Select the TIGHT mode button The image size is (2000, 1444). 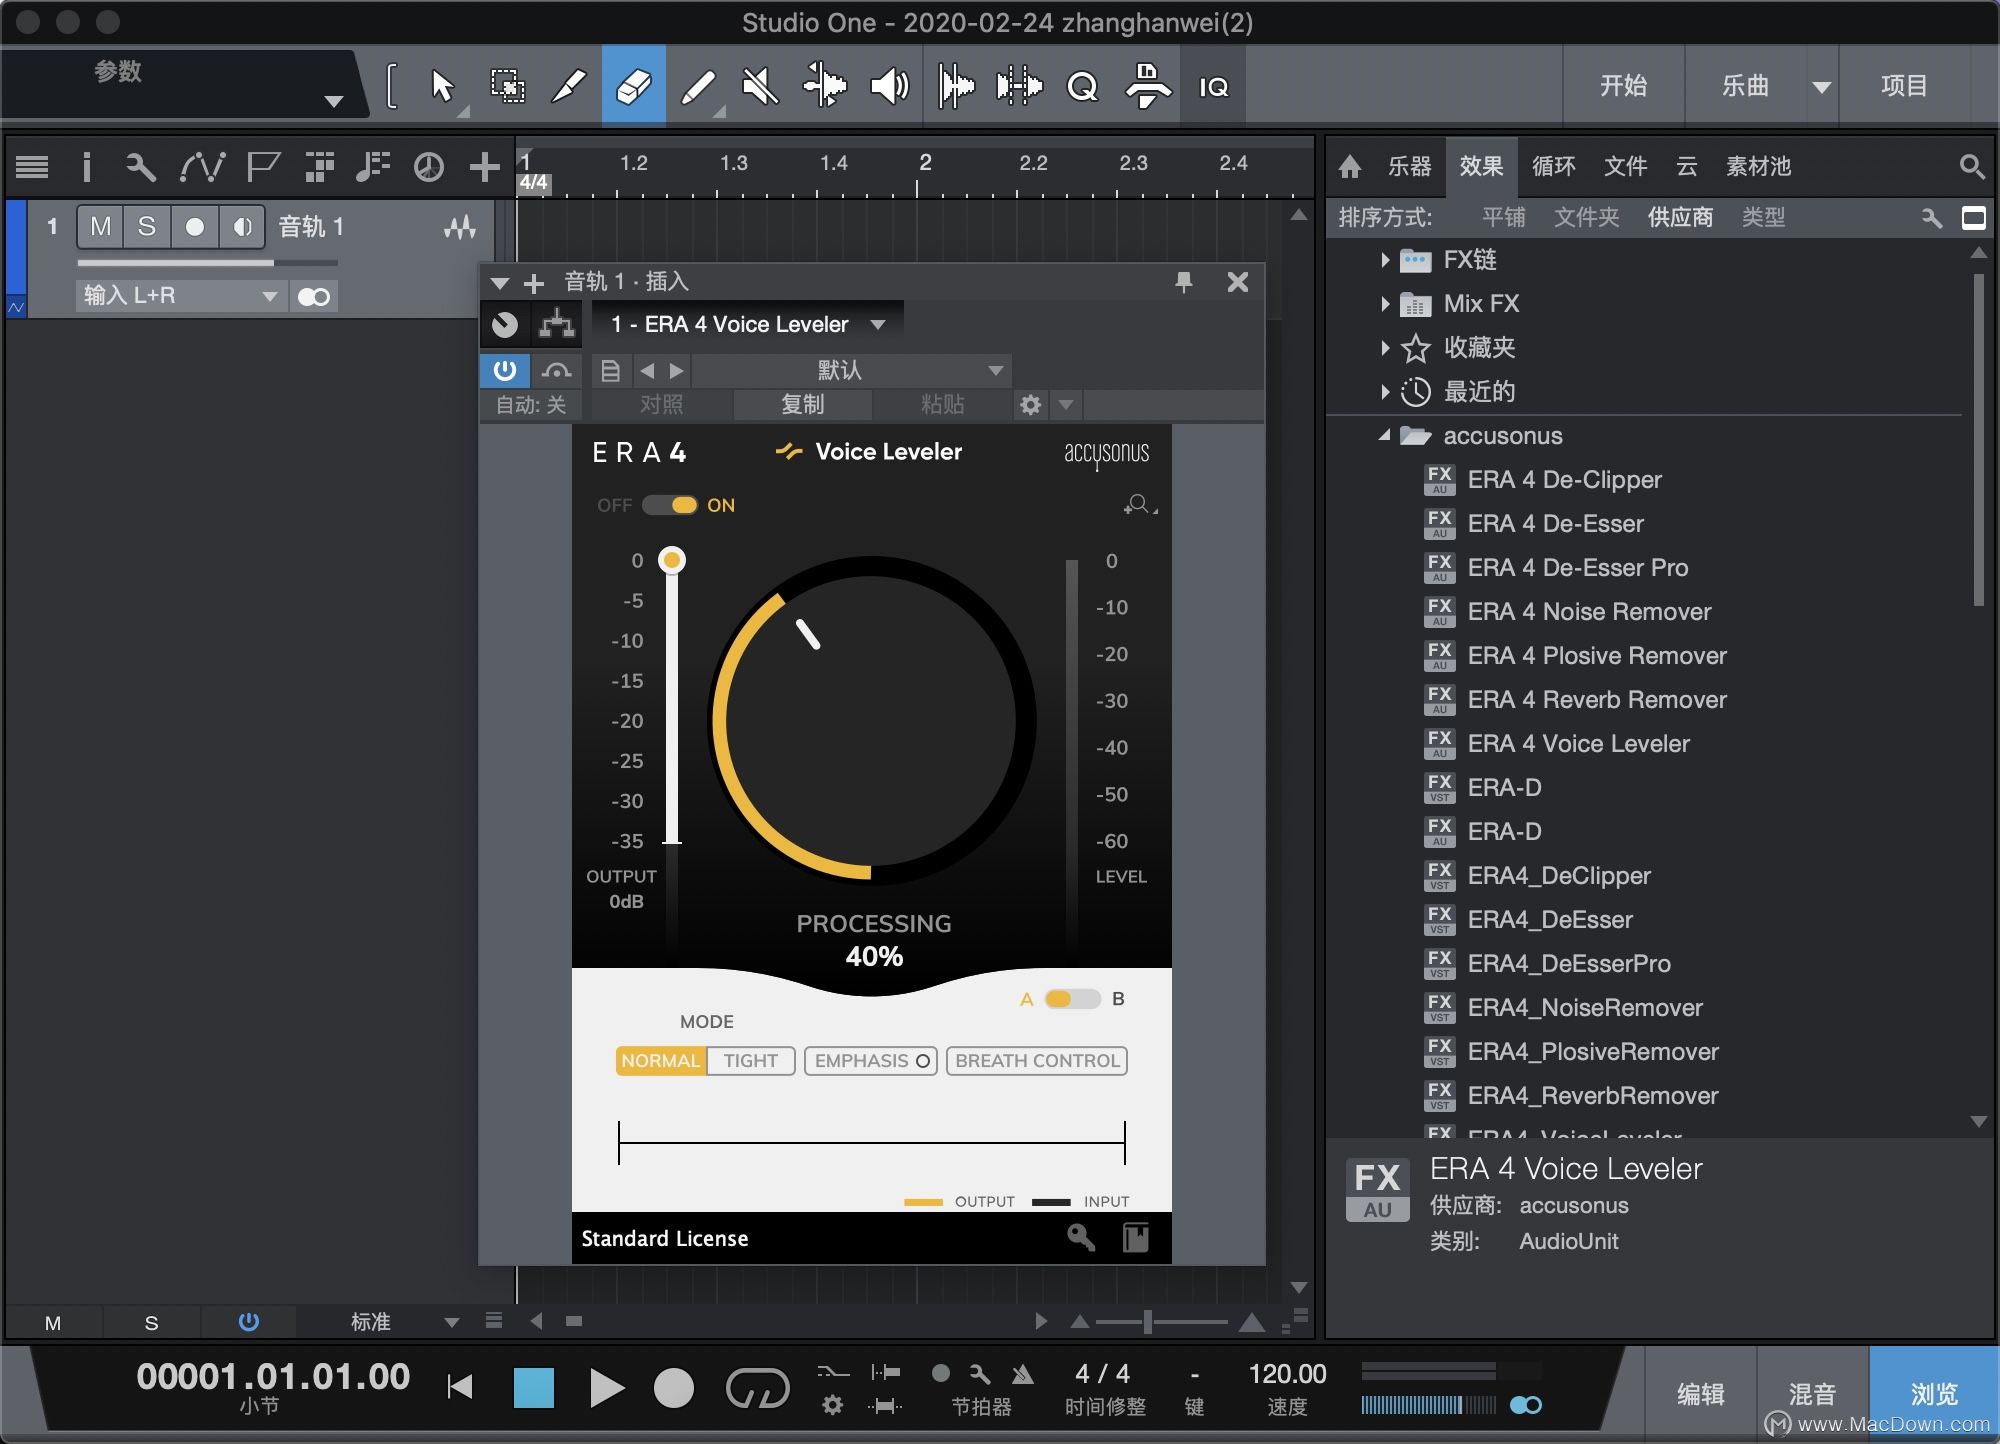750,1061
